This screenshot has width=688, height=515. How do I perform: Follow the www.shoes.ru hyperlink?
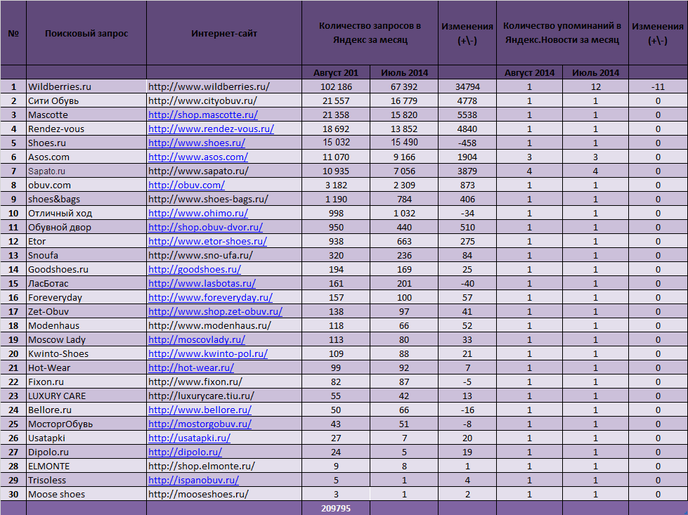click(197, 143)
